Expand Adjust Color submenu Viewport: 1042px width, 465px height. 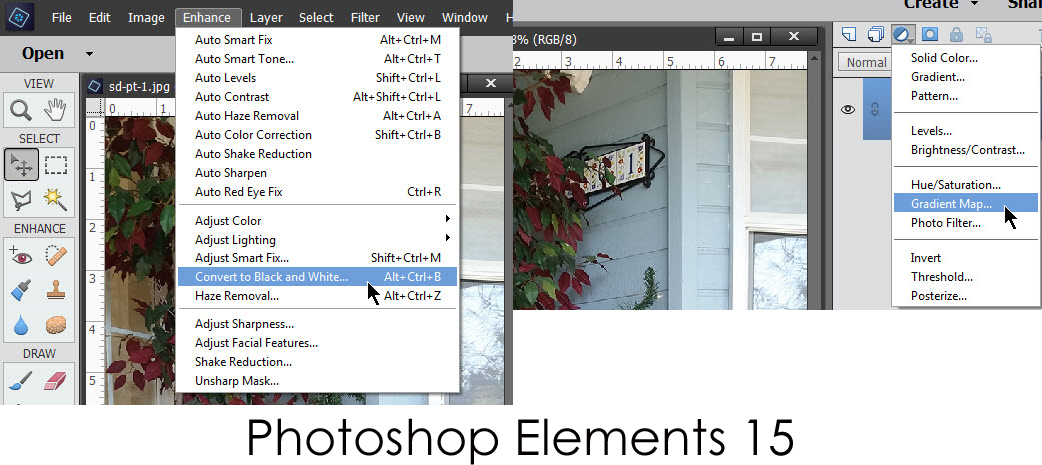click(449, 219)
